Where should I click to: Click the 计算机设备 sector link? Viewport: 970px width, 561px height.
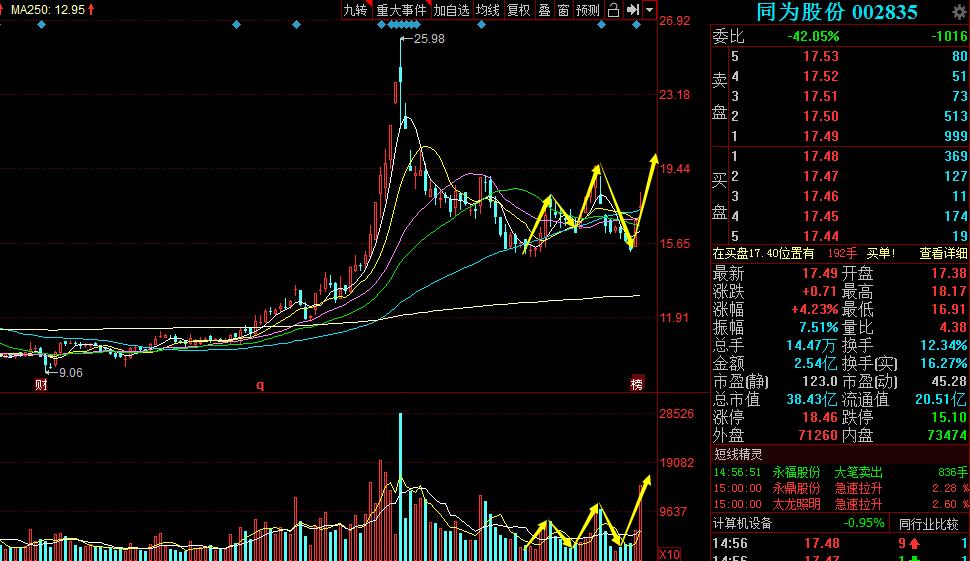tap(742, 523)
